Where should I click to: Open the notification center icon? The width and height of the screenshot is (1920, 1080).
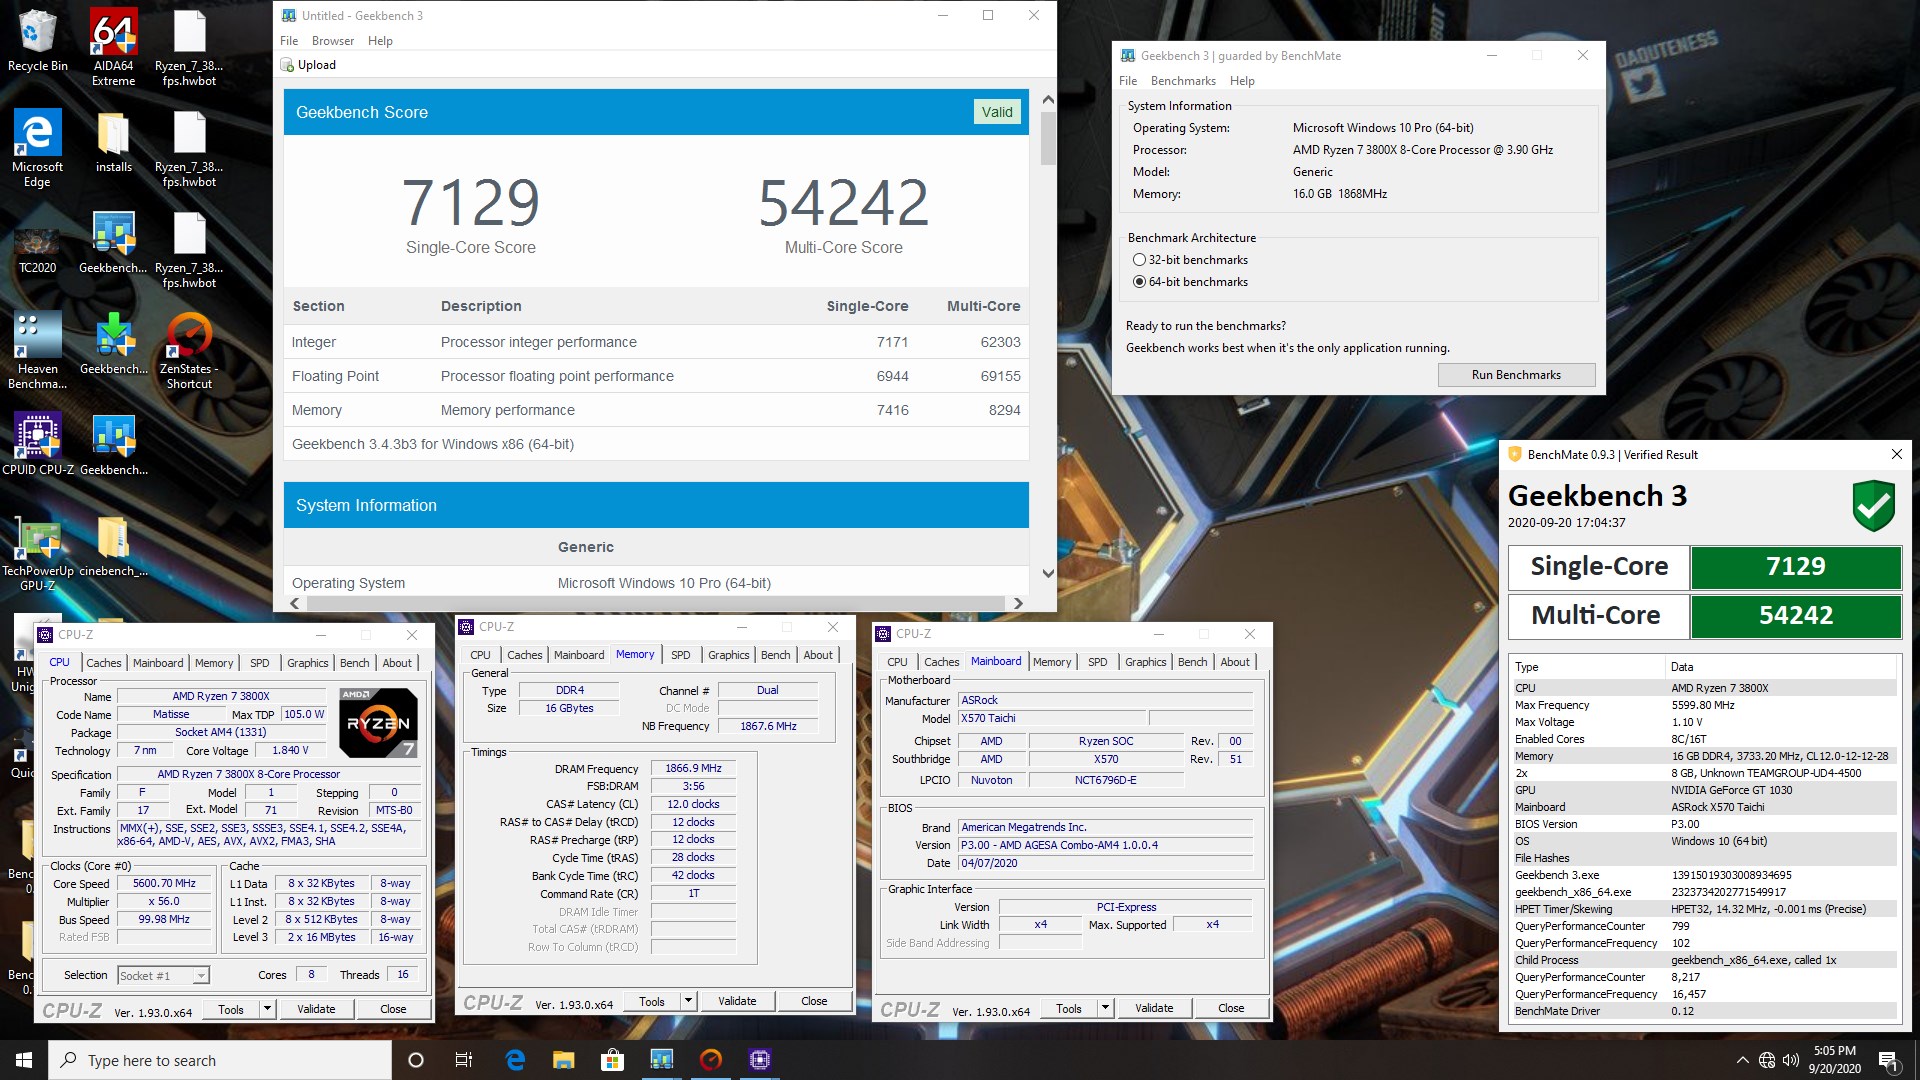1888,1060
